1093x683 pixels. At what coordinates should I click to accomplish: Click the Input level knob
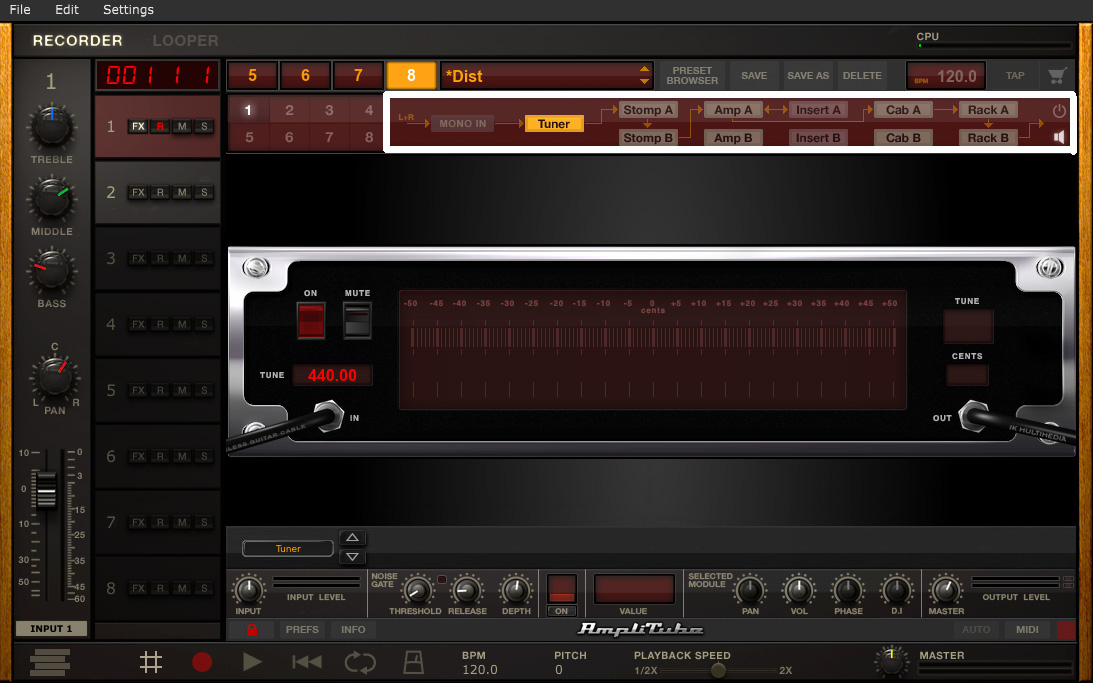[248, 590]
